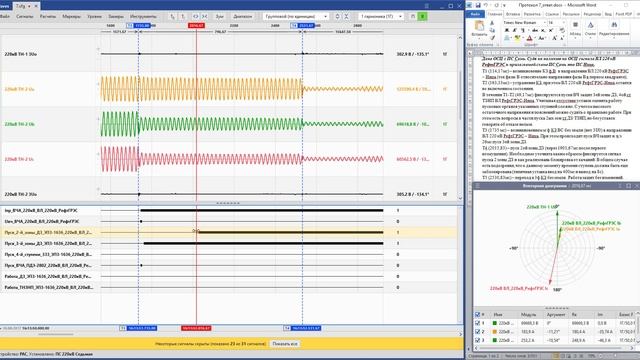Open the Маркеры menu

pyautogui.click(x=71, y=16)
